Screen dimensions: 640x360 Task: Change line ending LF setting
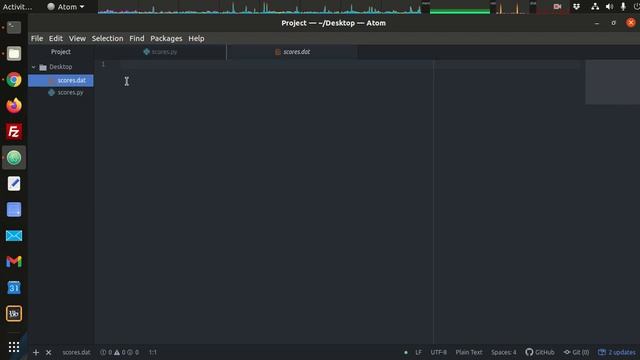pos(418,352)
